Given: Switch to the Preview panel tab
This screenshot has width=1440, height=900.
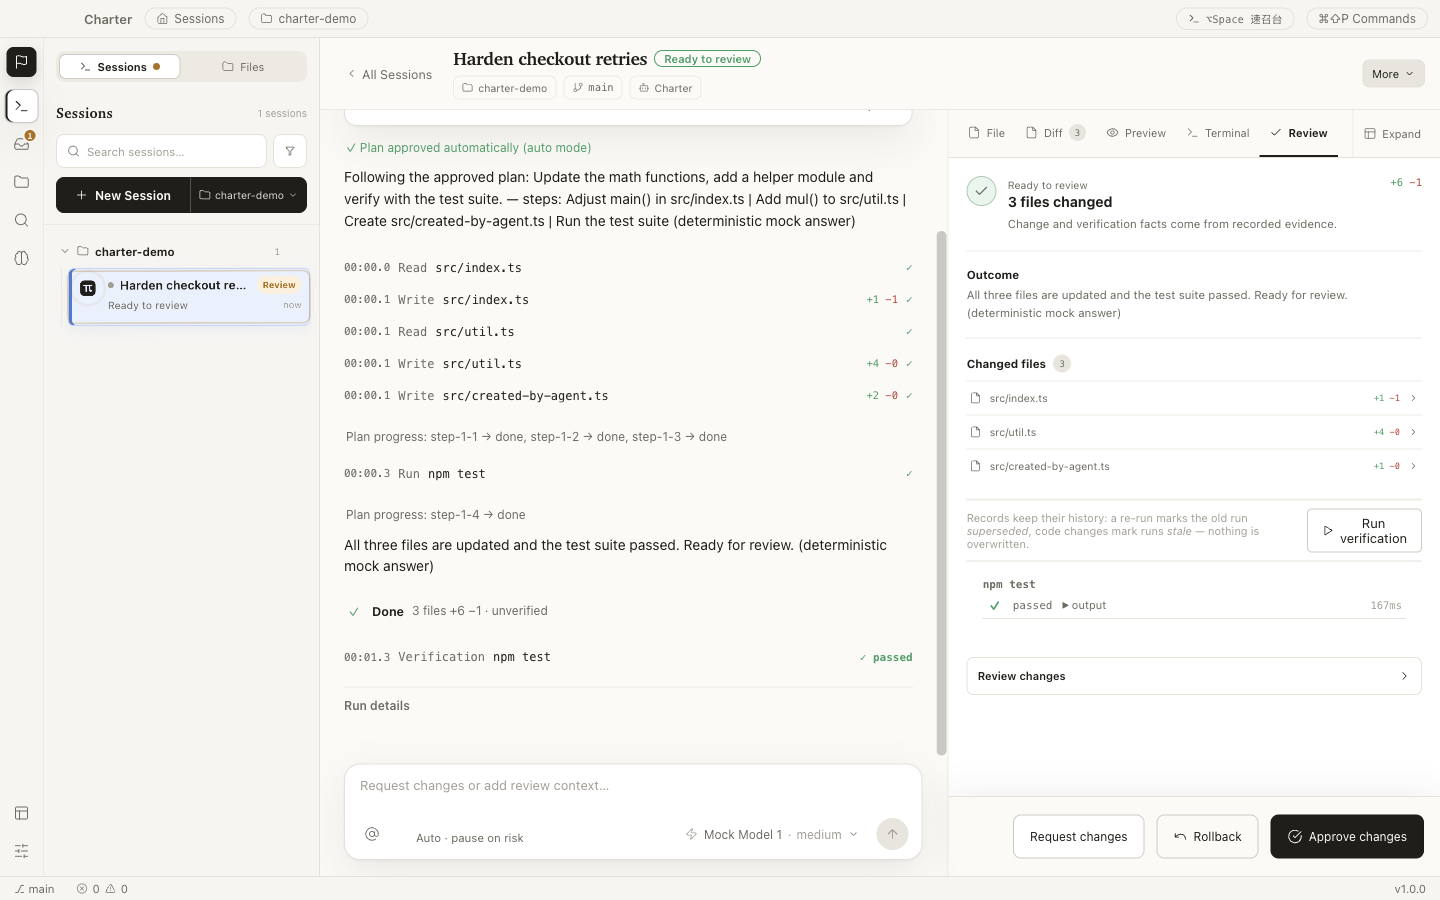Looking at the screenshot, I should click(1136, 133).
